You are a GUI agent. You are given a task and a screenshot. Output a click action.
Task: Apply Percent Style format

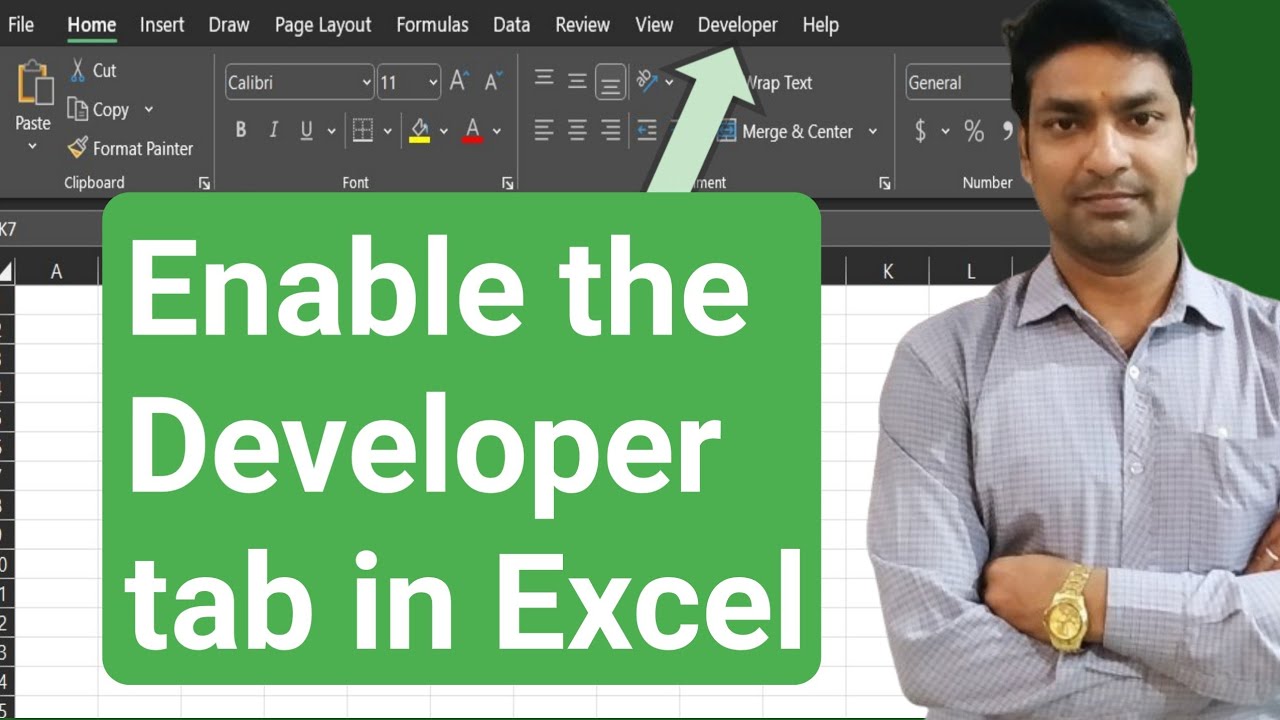click(x=973, y=131)
